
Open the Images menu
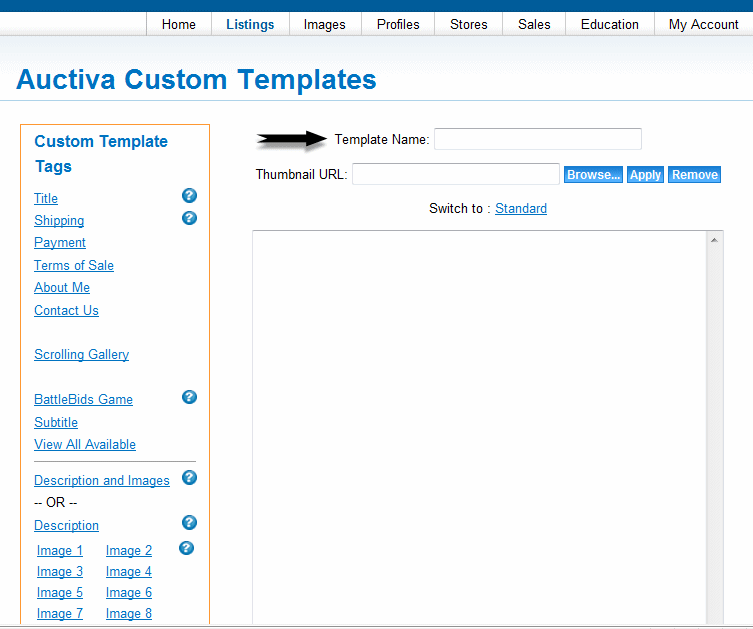click(325, 24)
